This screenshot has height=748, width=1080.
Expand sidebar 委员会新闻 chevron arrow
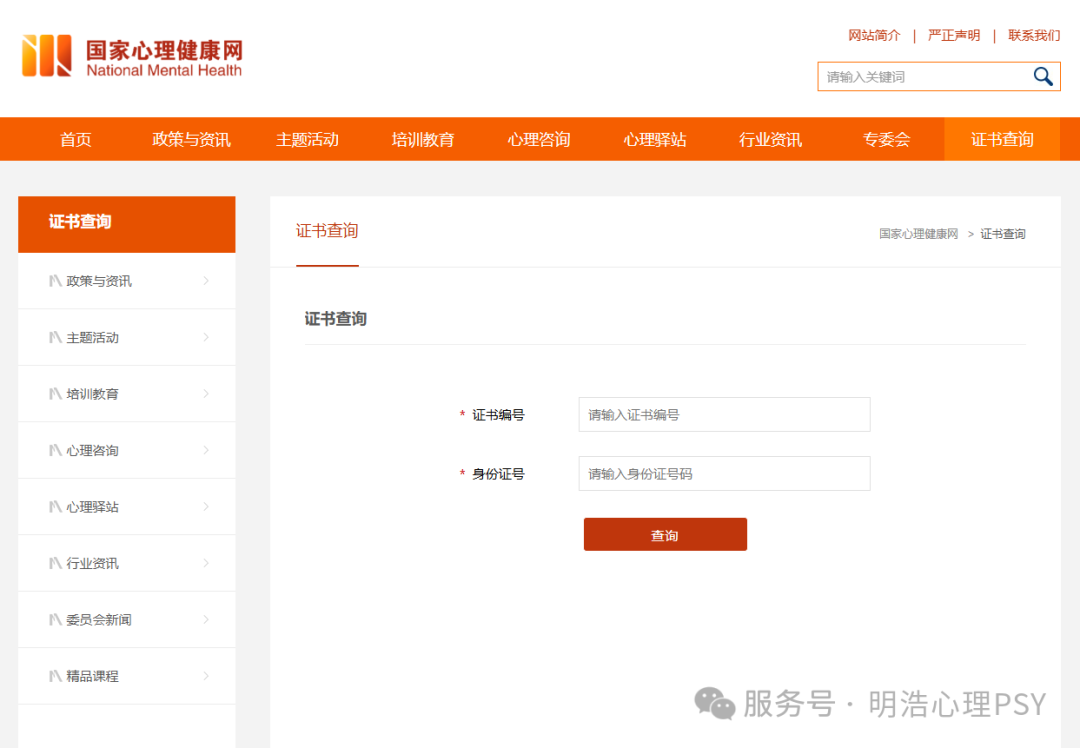[x=206, y=620]
